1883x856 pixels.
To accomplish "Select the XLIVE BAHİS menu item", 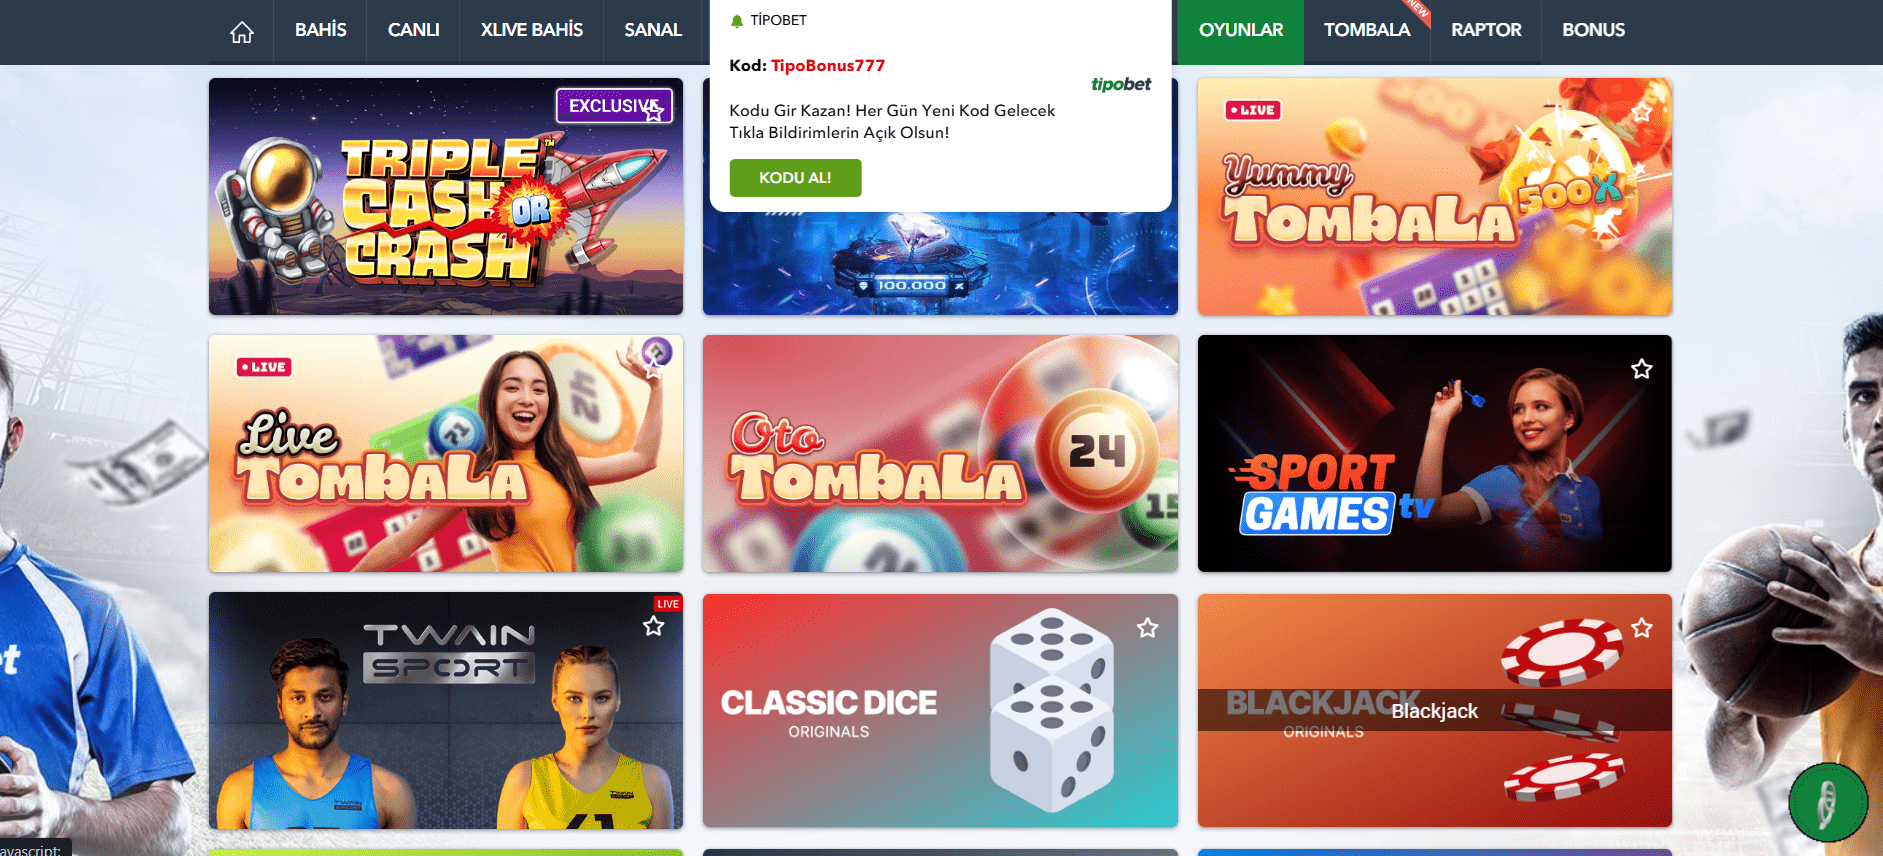I will (531, 30).
